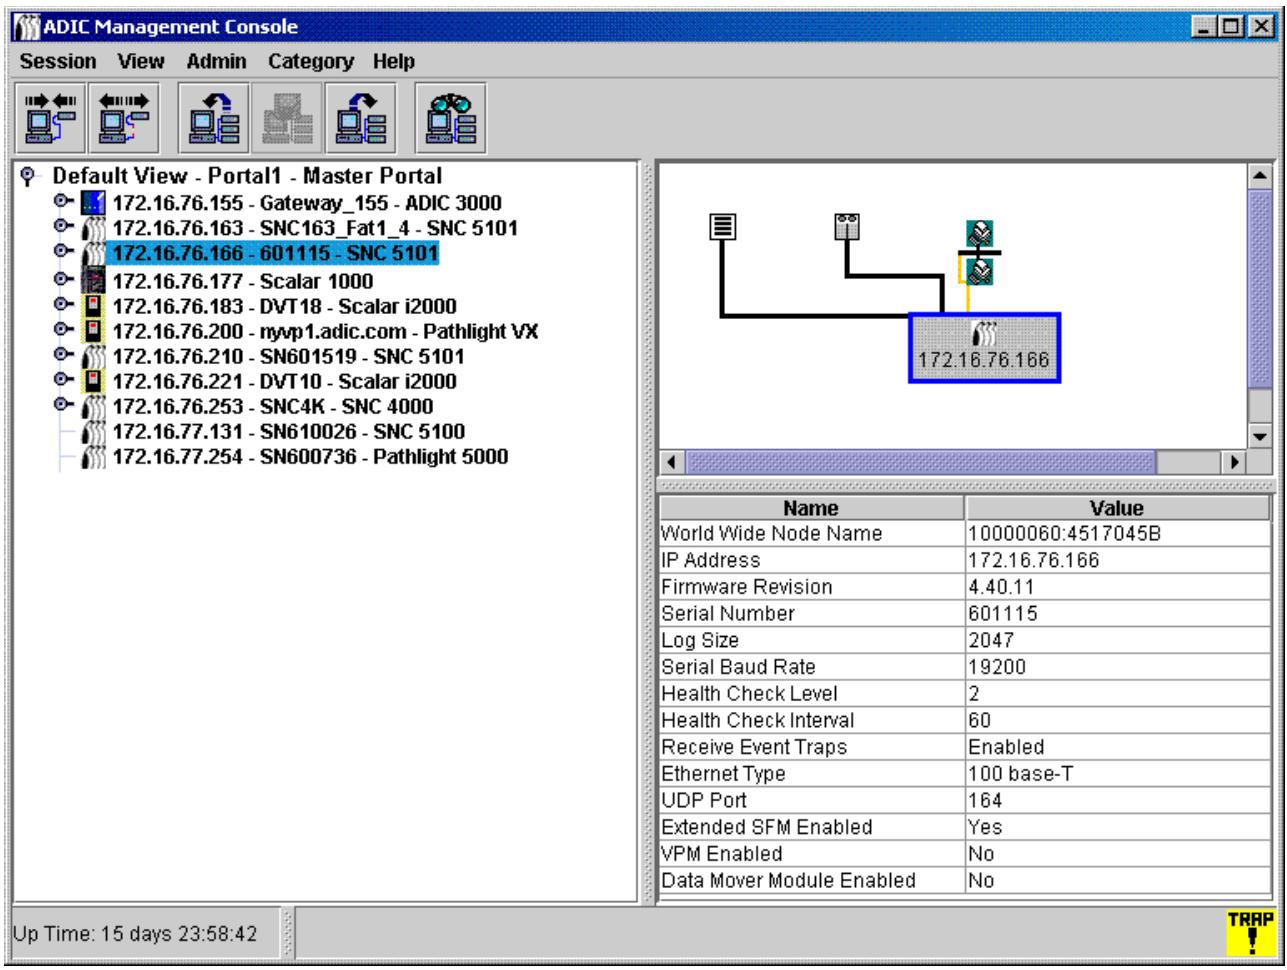1287x970 pixels.
Task: Open the Admin menu
Action: (216, 62)
